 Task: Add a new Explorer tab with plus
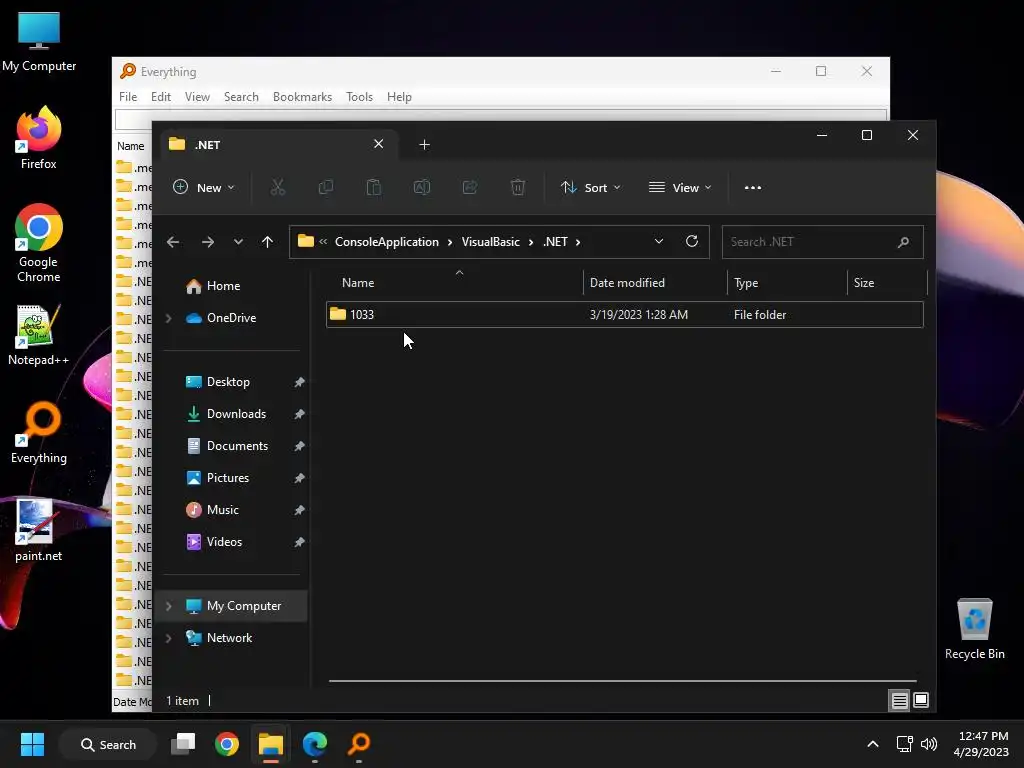point(424,145)
